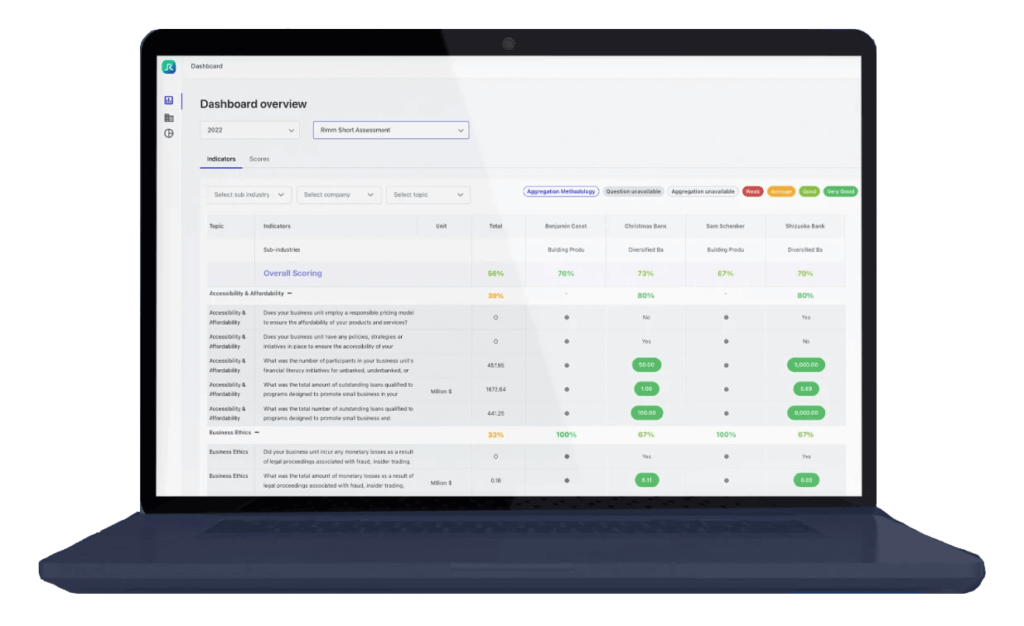Click the Christmas Bank column header
The height and width of the screenshot is (626, 1024).
pyautogui.click(x=645, y=226)
